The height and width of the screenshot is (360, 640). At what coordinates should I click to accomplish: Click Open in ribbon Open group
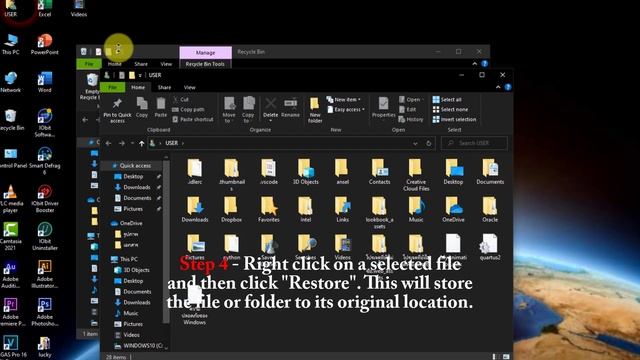(x=410, y=100)
